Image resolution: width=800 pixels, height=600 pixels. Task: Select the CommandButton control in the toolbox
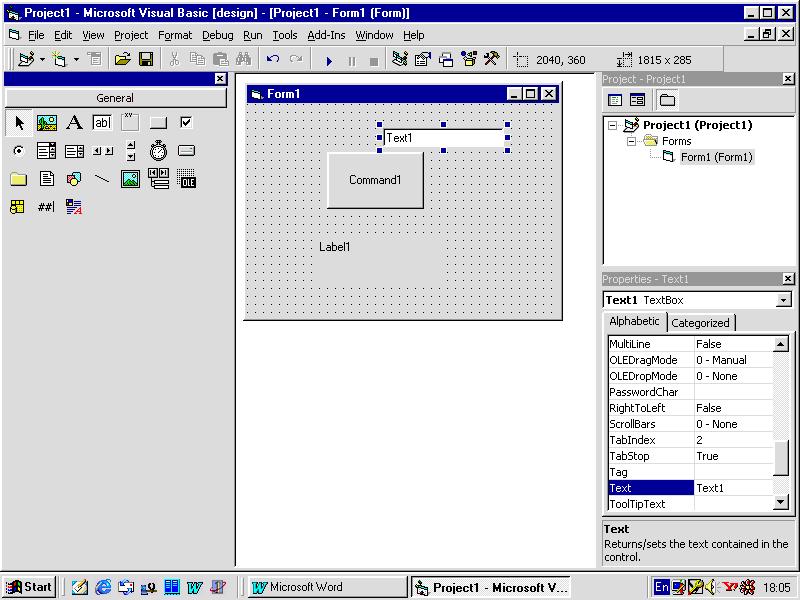click(x=158, y=122)
